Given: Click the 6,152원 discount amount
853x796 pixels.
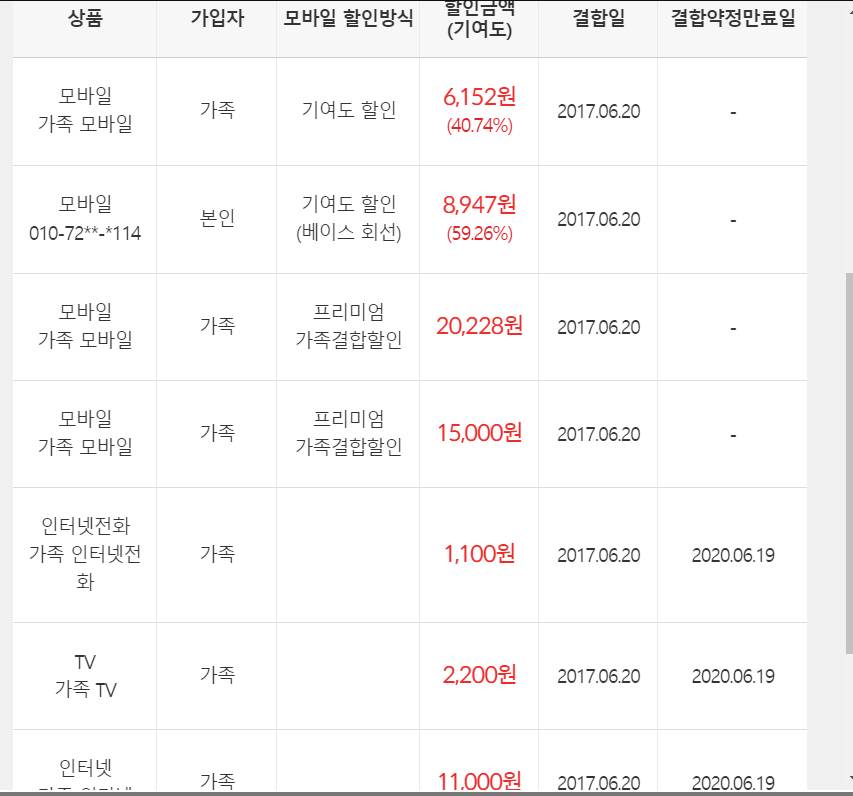Looking at the screenshot, I should click(479, 97).
